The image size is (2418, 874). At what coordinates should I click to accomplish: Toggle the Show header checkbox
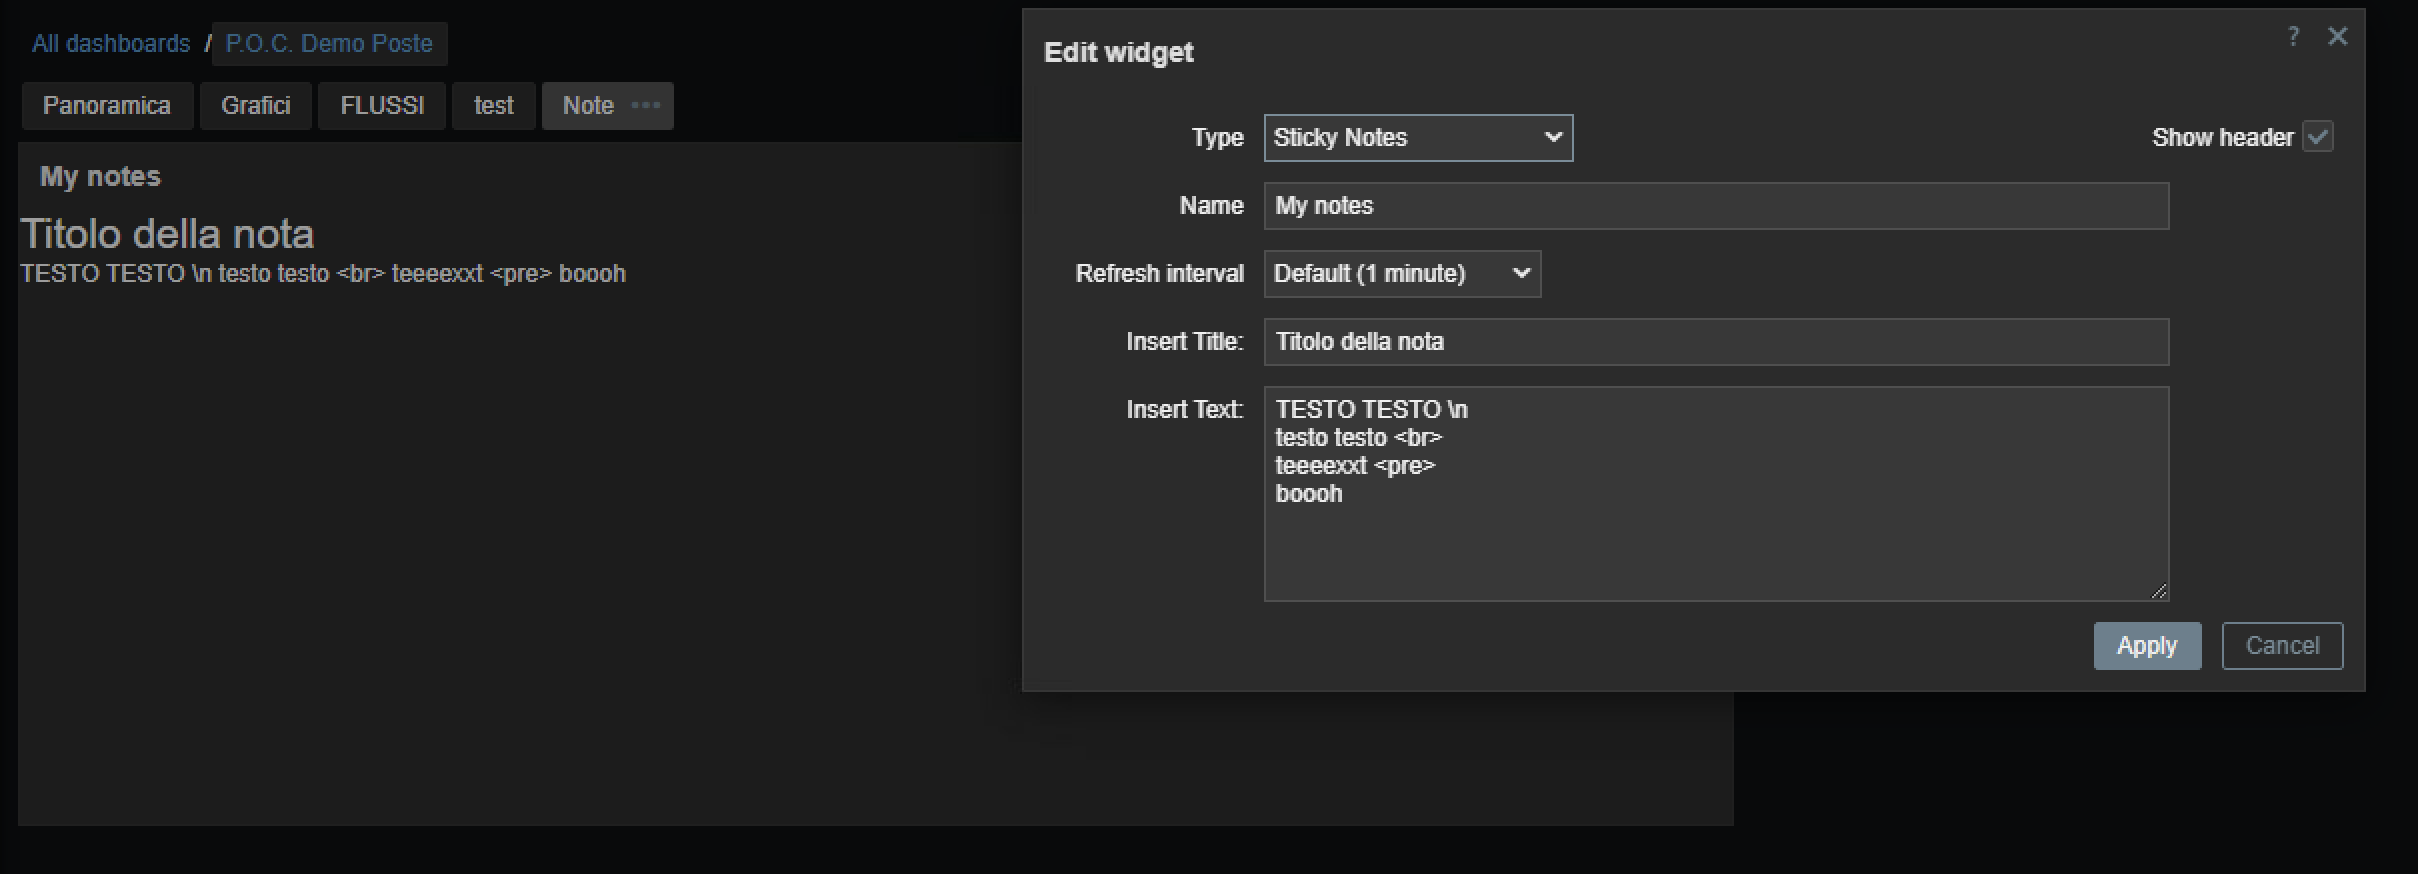[x=2317, y=137]
